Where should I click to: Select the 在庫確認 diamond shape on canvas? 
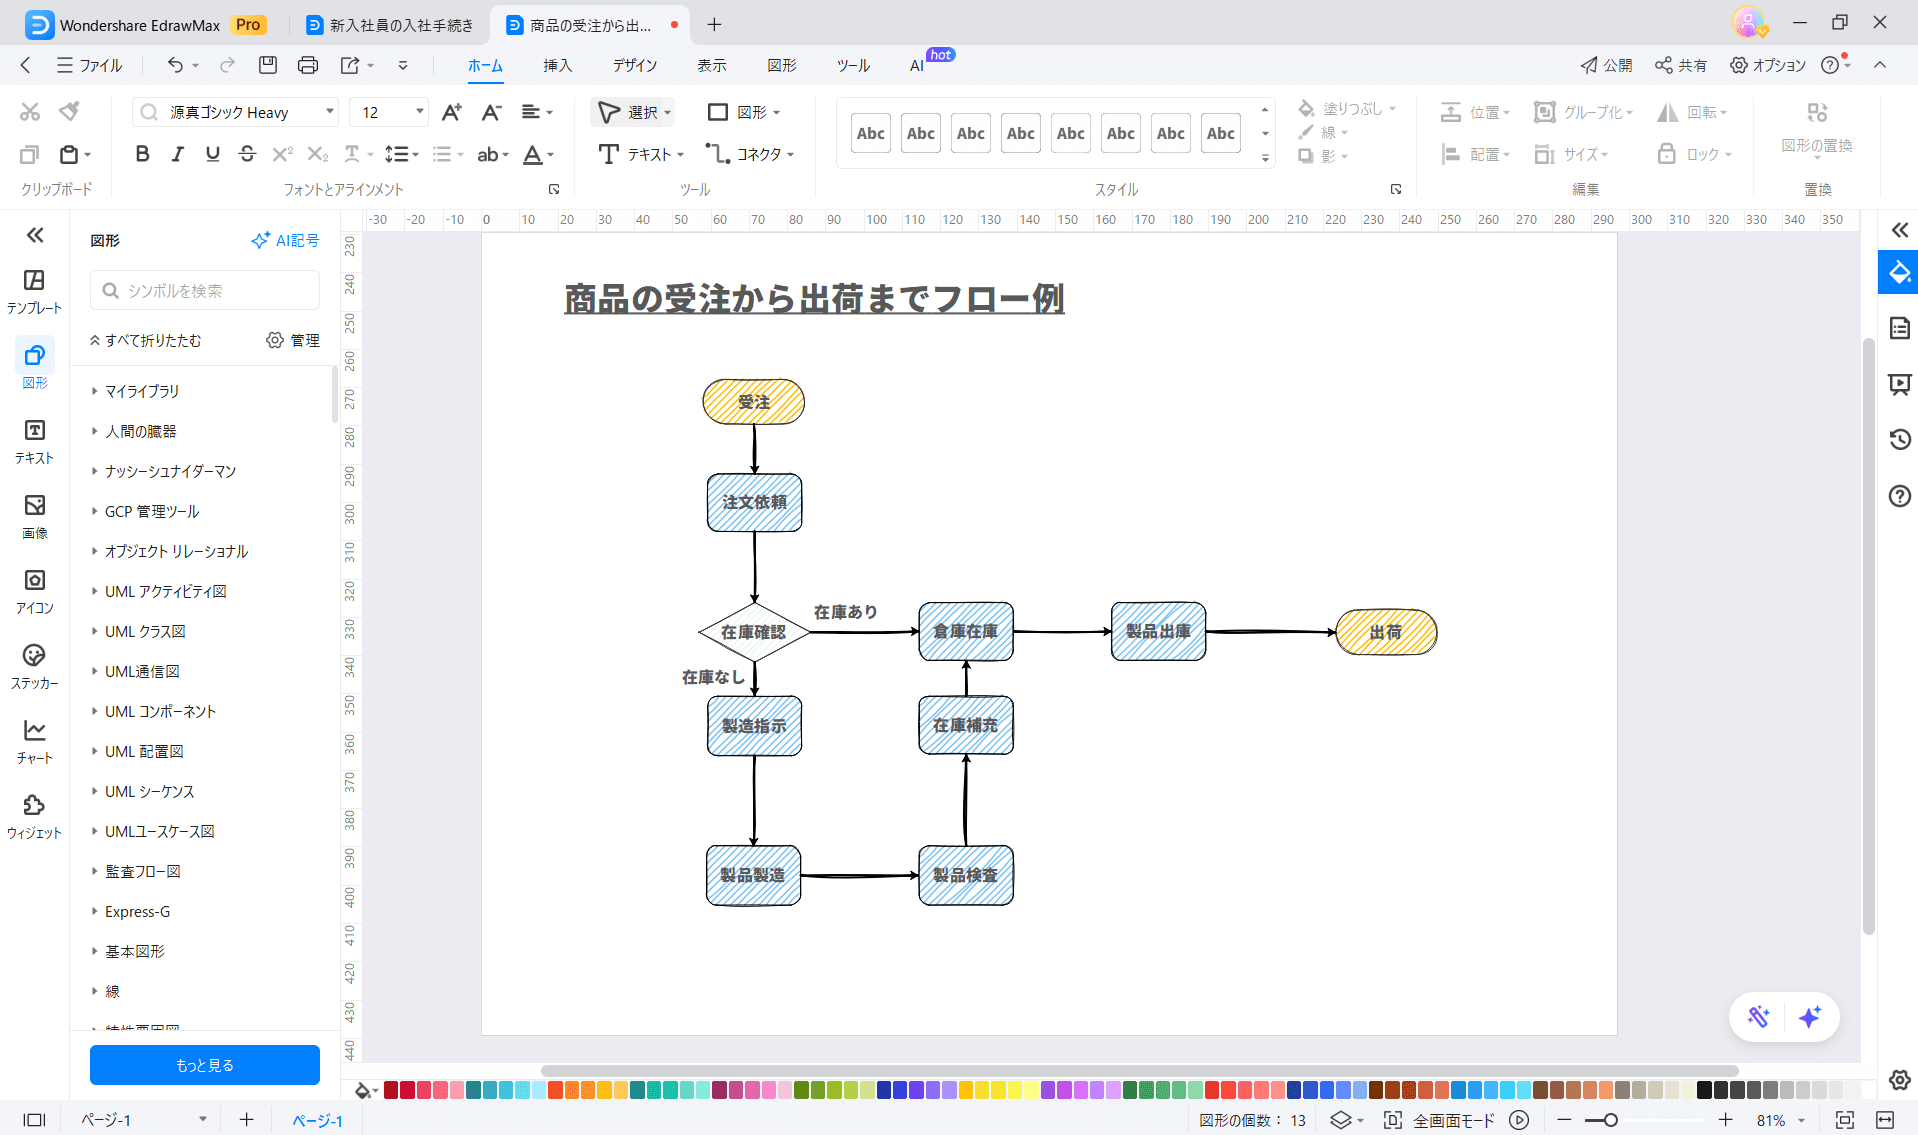pyautogui.click(x=753, y=632)
